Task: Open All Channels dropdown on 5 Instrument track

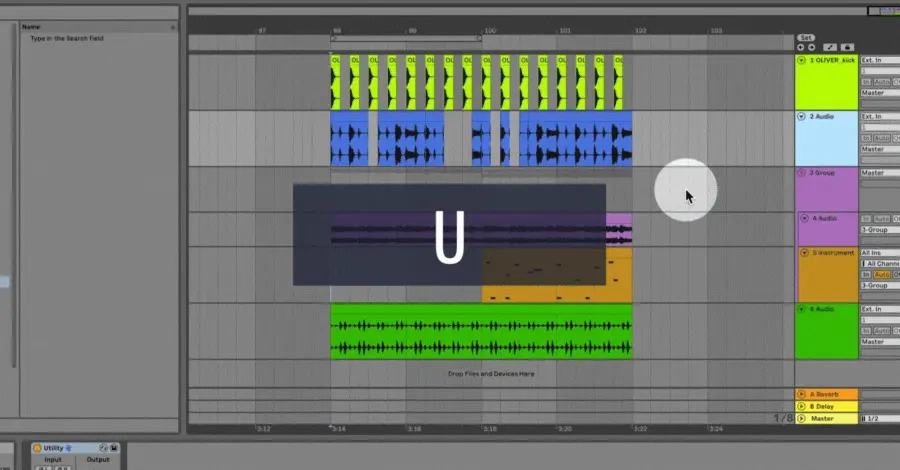Action: click(880, 263)
